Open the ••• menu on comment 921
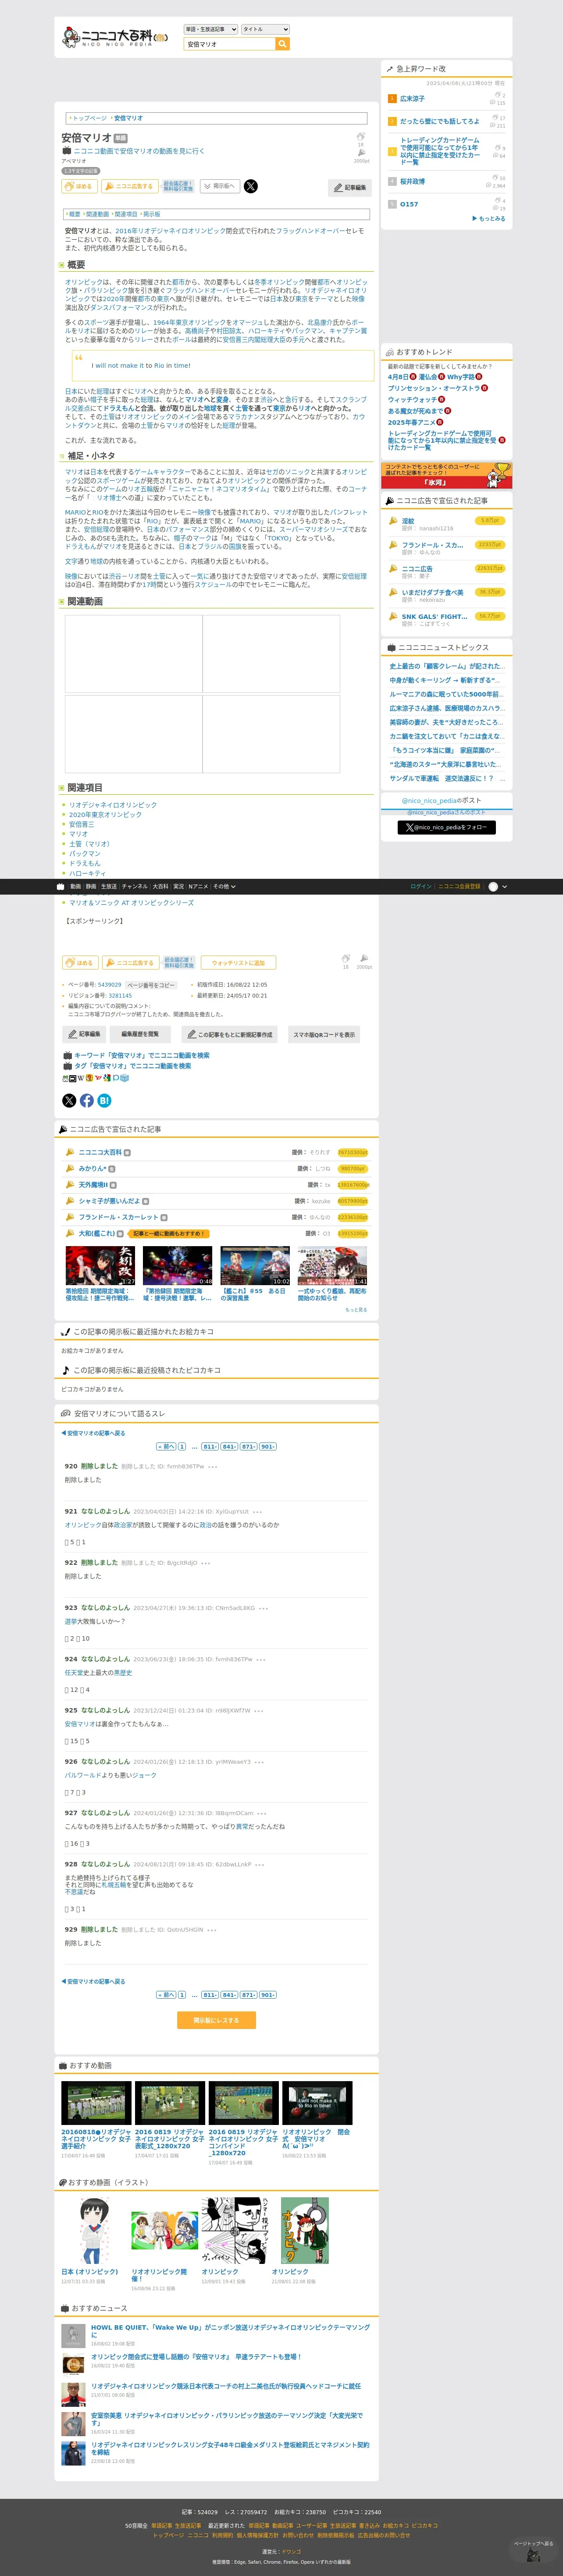The height and width of the screenshot is (2576, 563). (x=257, y=1512)
